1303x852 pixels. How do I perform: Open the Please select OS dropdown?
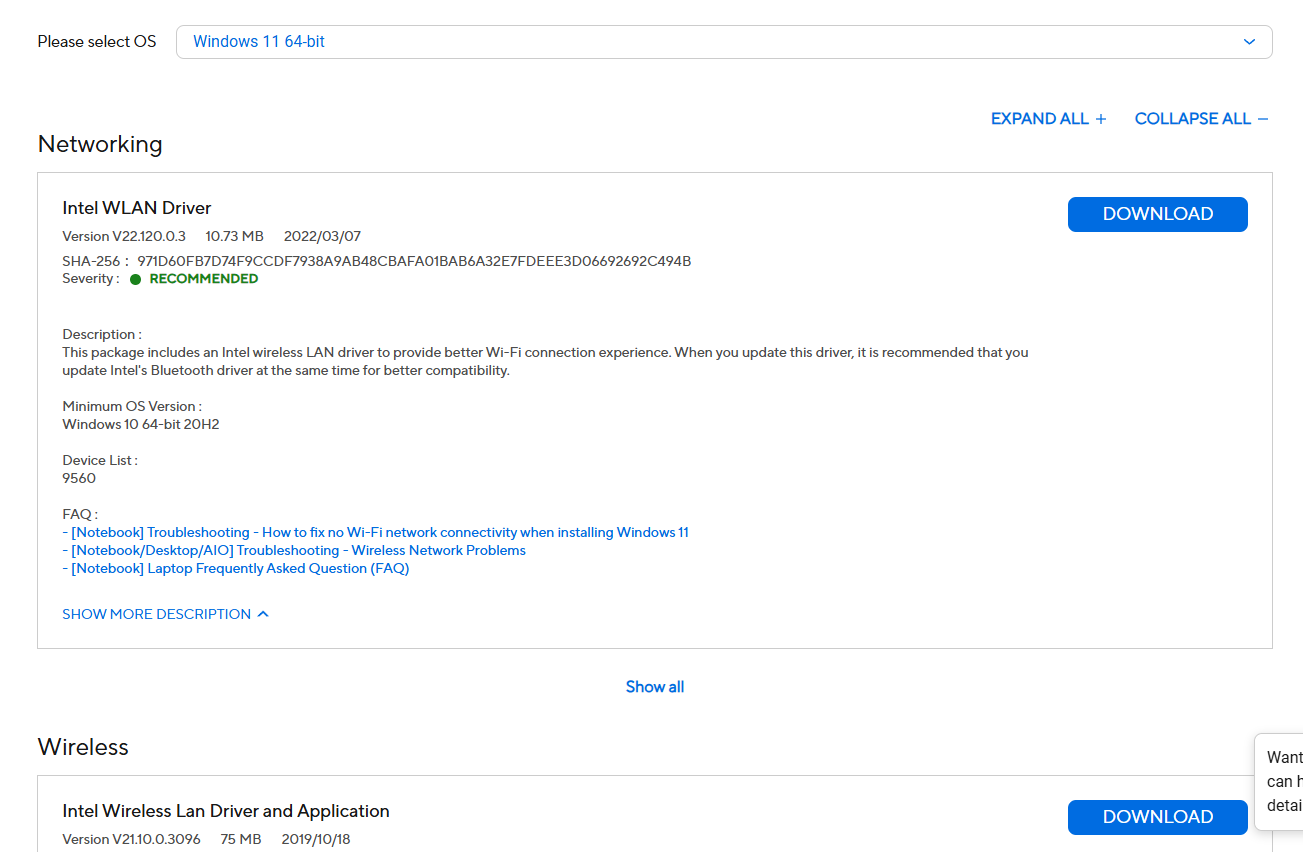point(724,42)
